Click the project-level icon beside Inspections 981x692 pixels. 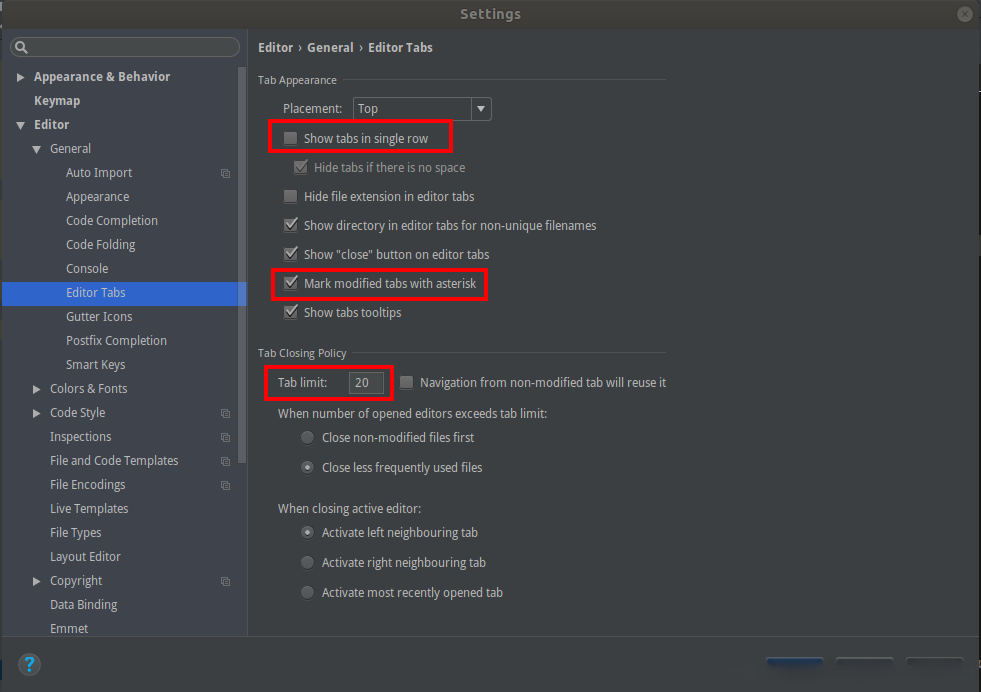(x=225, y=437)
